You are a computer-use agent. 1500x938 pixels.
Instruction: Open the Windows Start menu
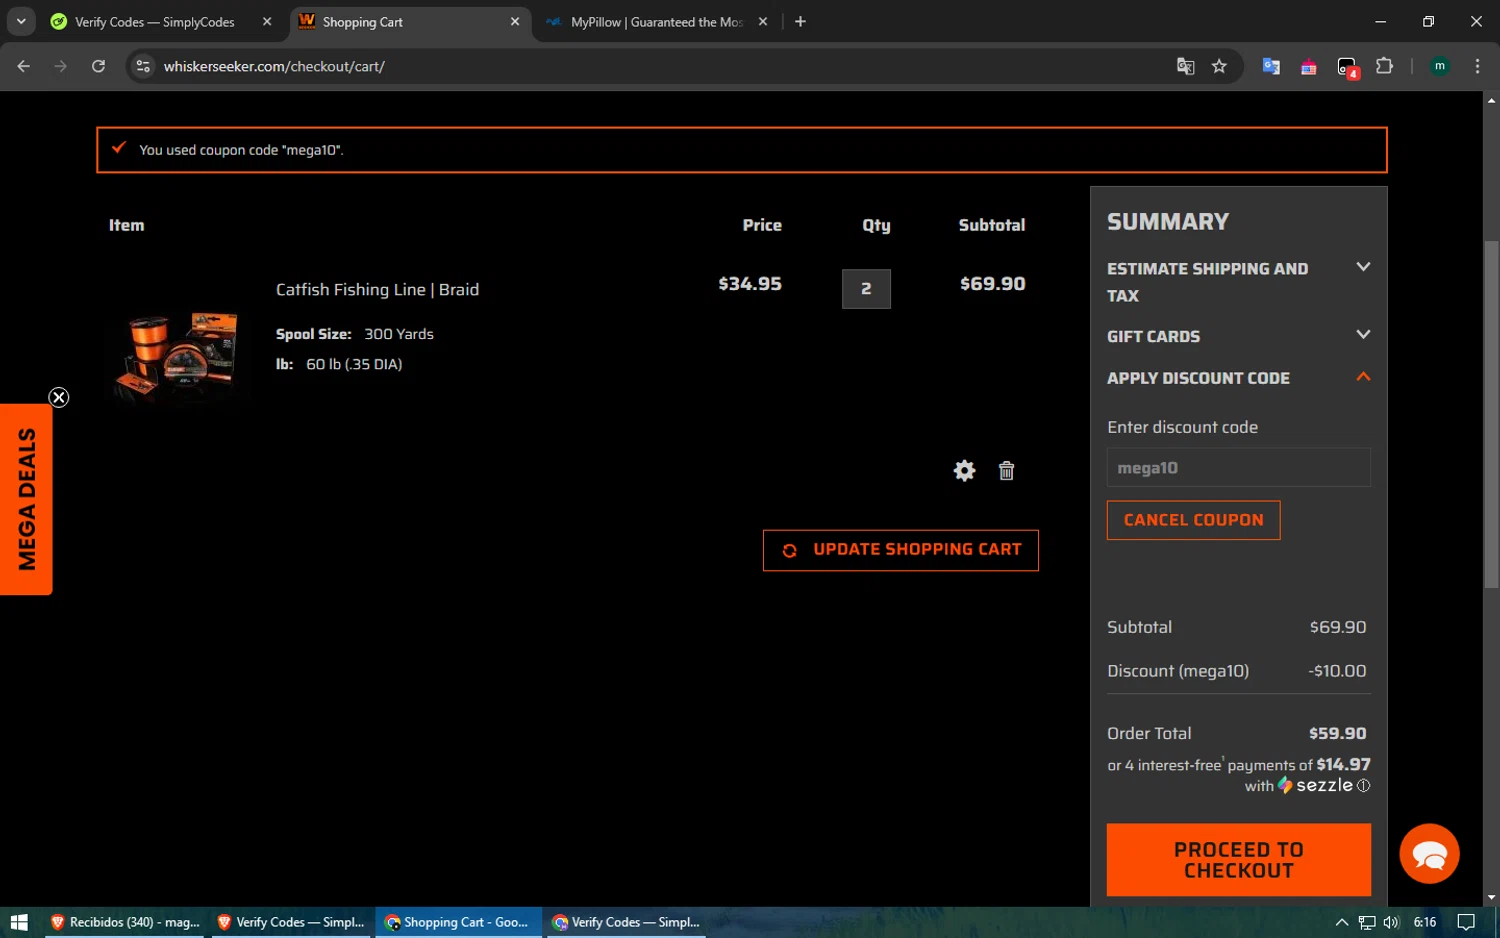tap(19, 922)
